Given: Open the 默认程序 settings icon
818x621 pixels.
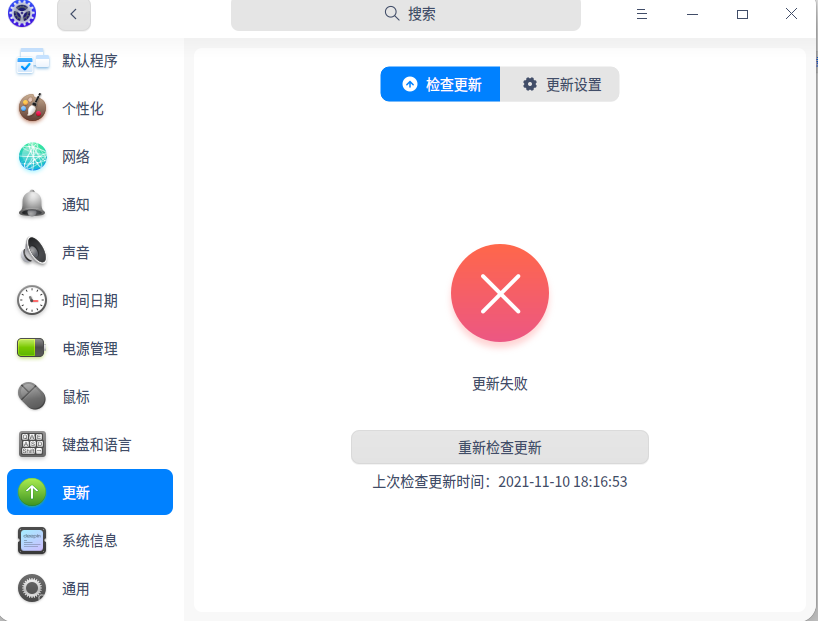Looking at the screenshot, I should coord(33,60).
